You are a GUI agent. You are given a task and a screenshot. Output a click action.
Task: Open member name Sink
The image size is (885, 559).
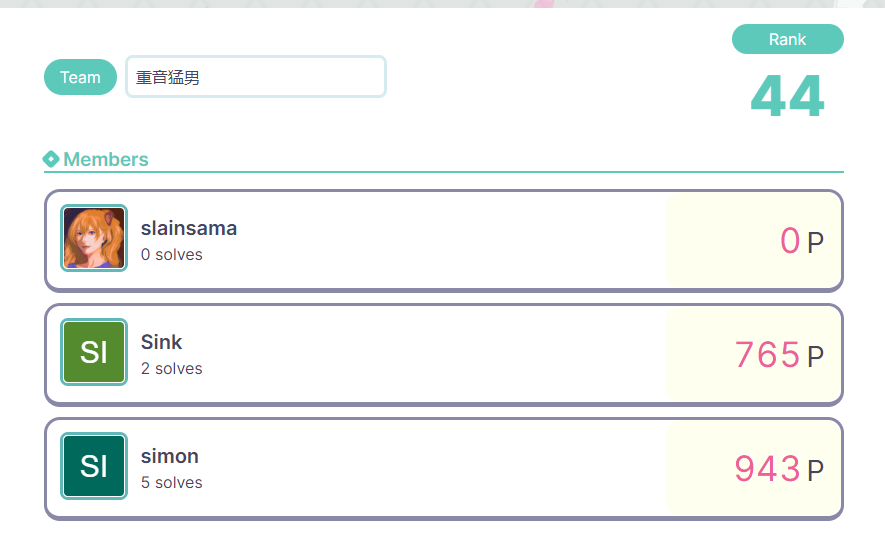pos(162,342)
